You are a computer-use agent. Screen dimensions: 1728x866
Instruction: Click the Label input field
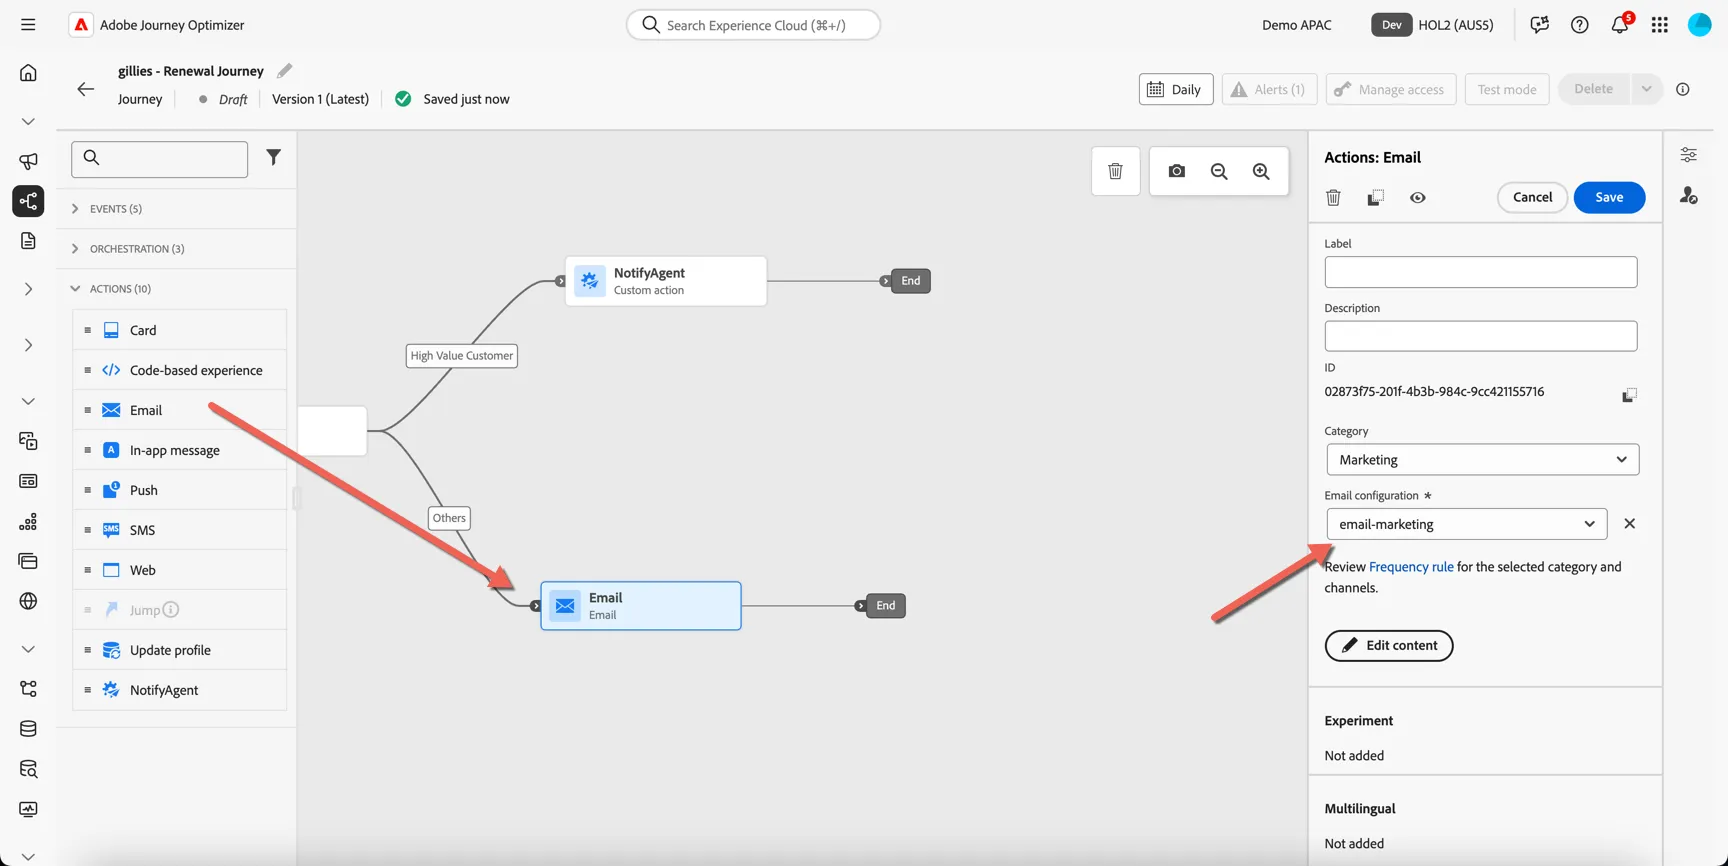click(1481, 272)
